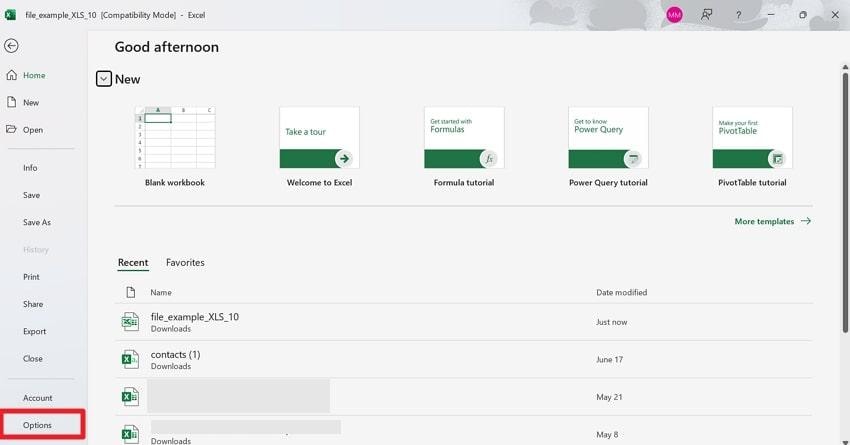850x445 pixels.
Task: Open file_example_XLS_10 from recent list
Action: click(464, 322)
